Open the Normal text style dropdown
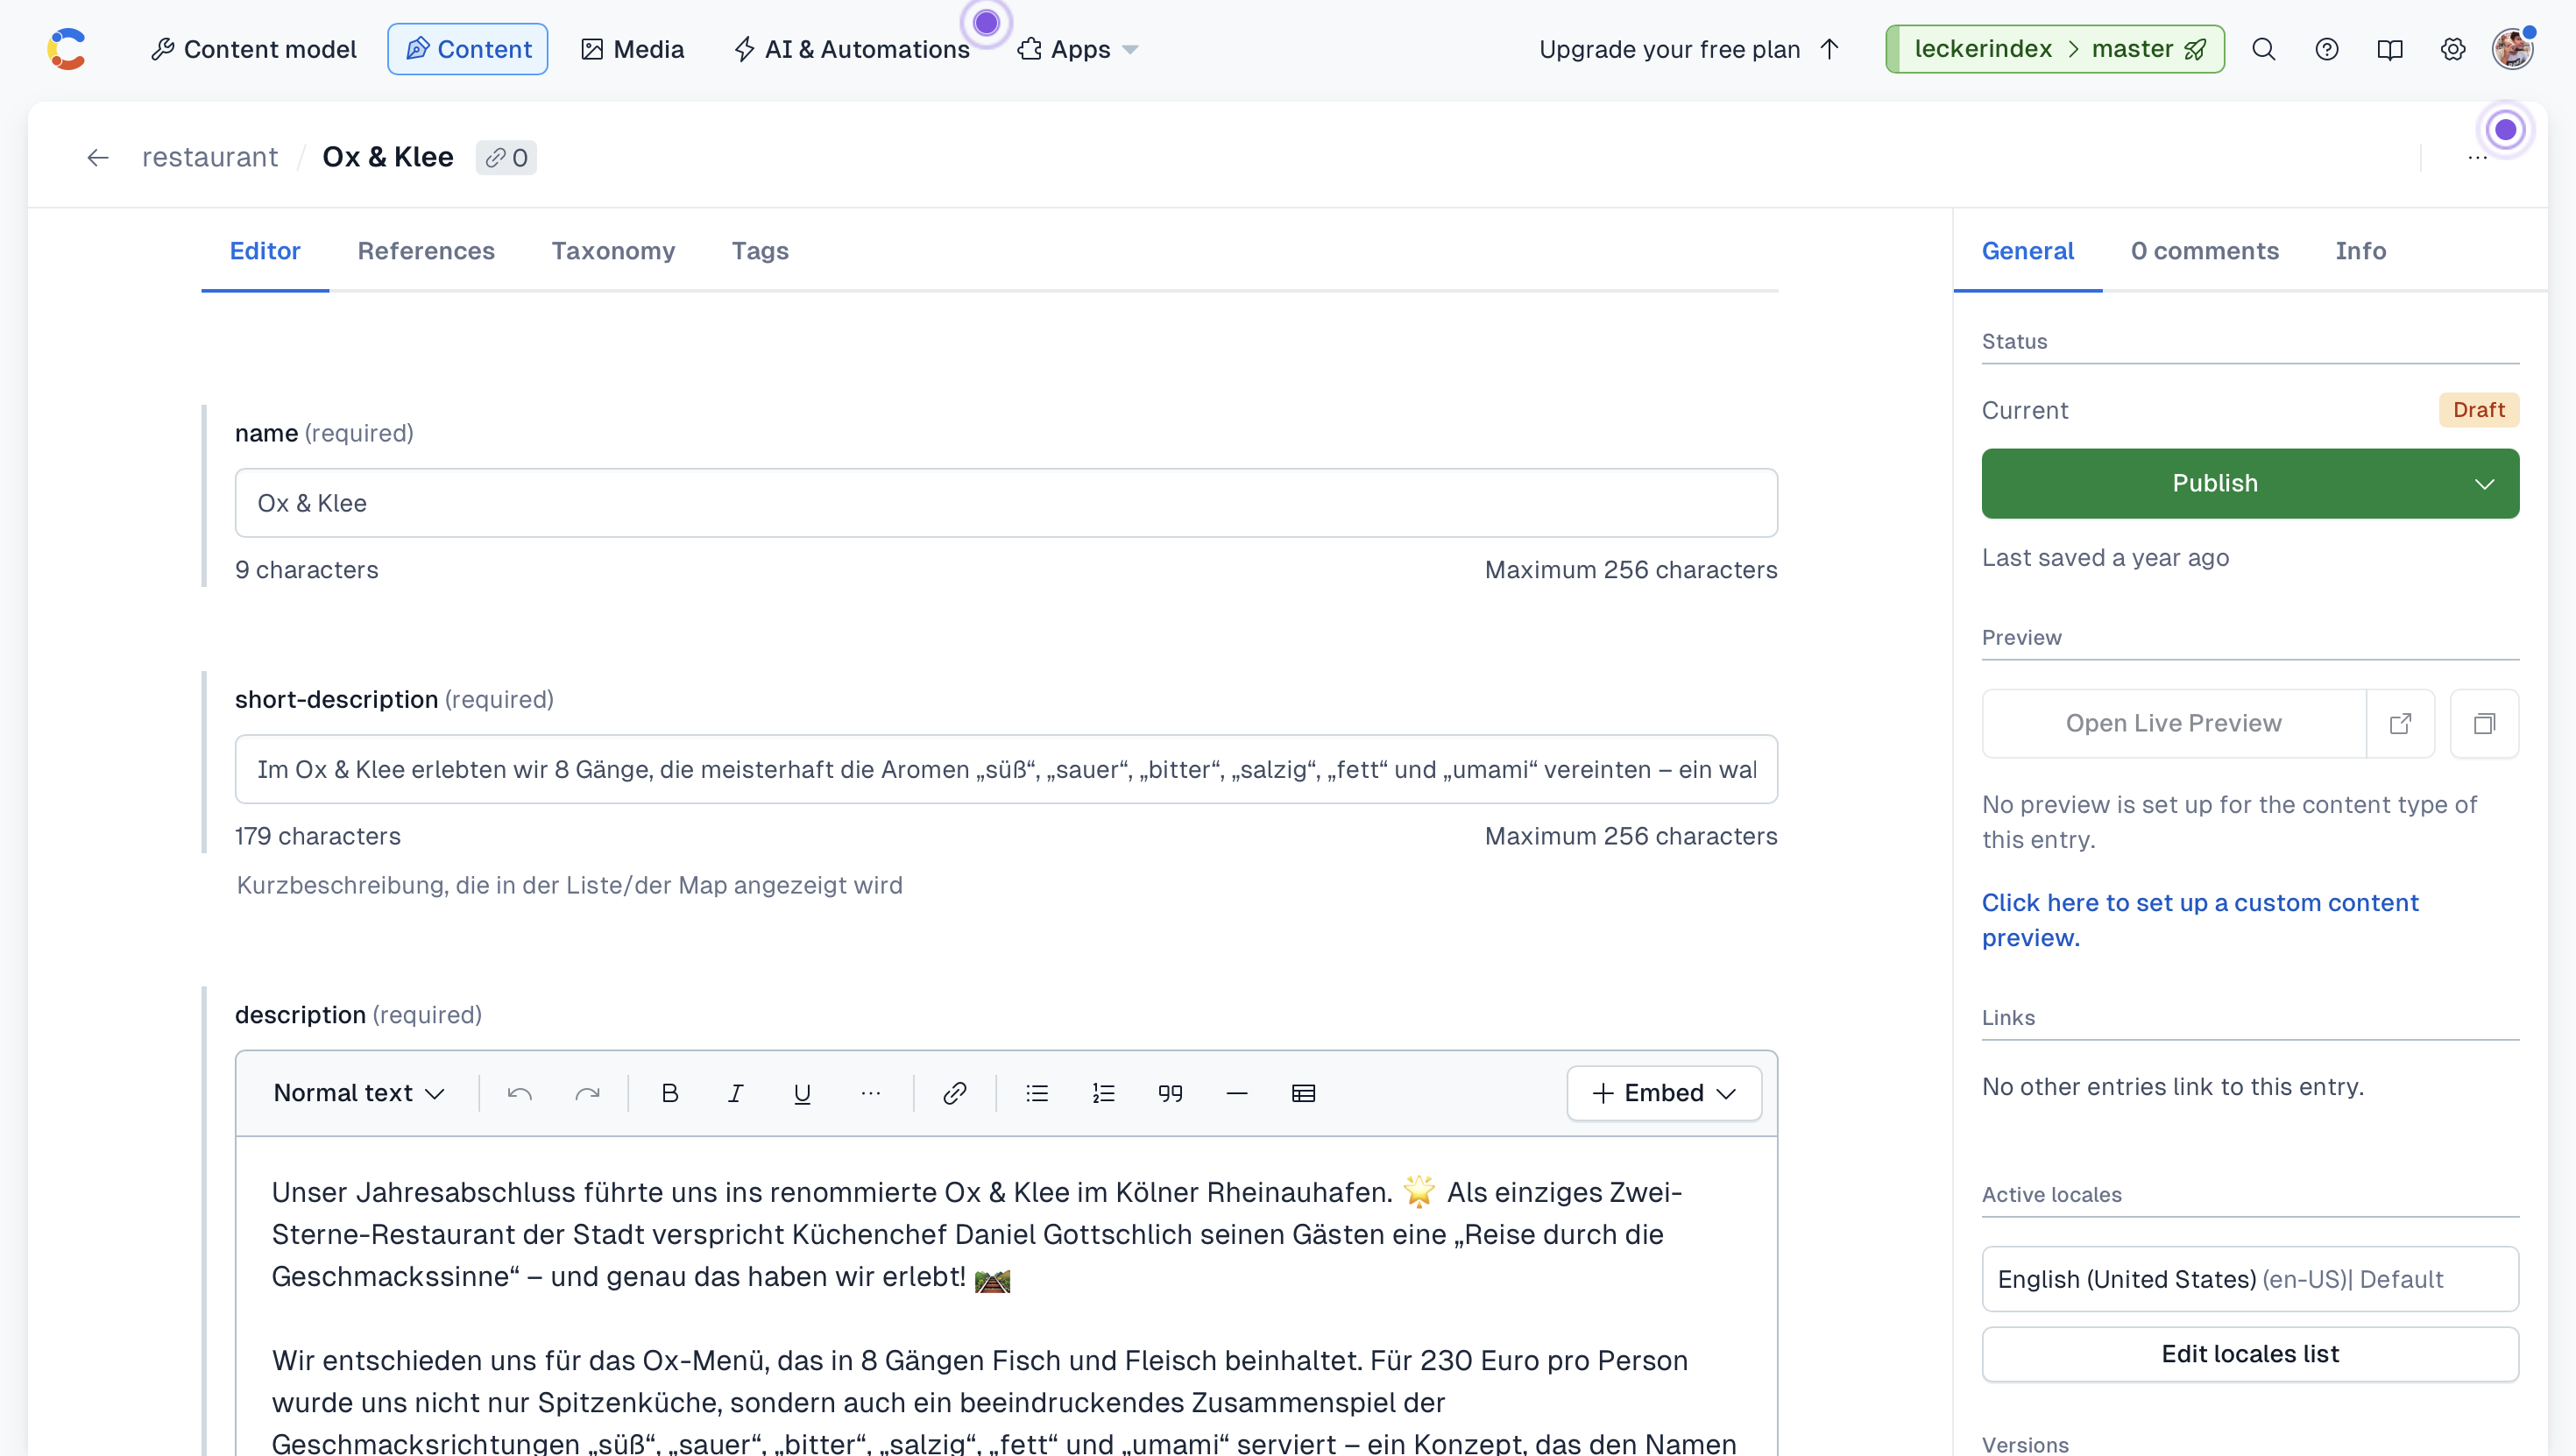The width and height of the screenshot is (2576, 1456). 357,1093
